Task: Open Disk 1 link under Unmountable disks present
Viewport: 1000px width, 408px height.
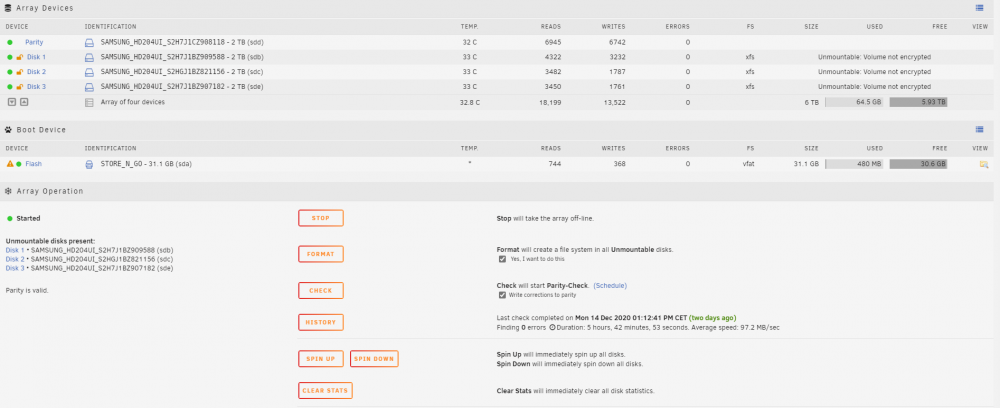Action: (x=15, y=250)
